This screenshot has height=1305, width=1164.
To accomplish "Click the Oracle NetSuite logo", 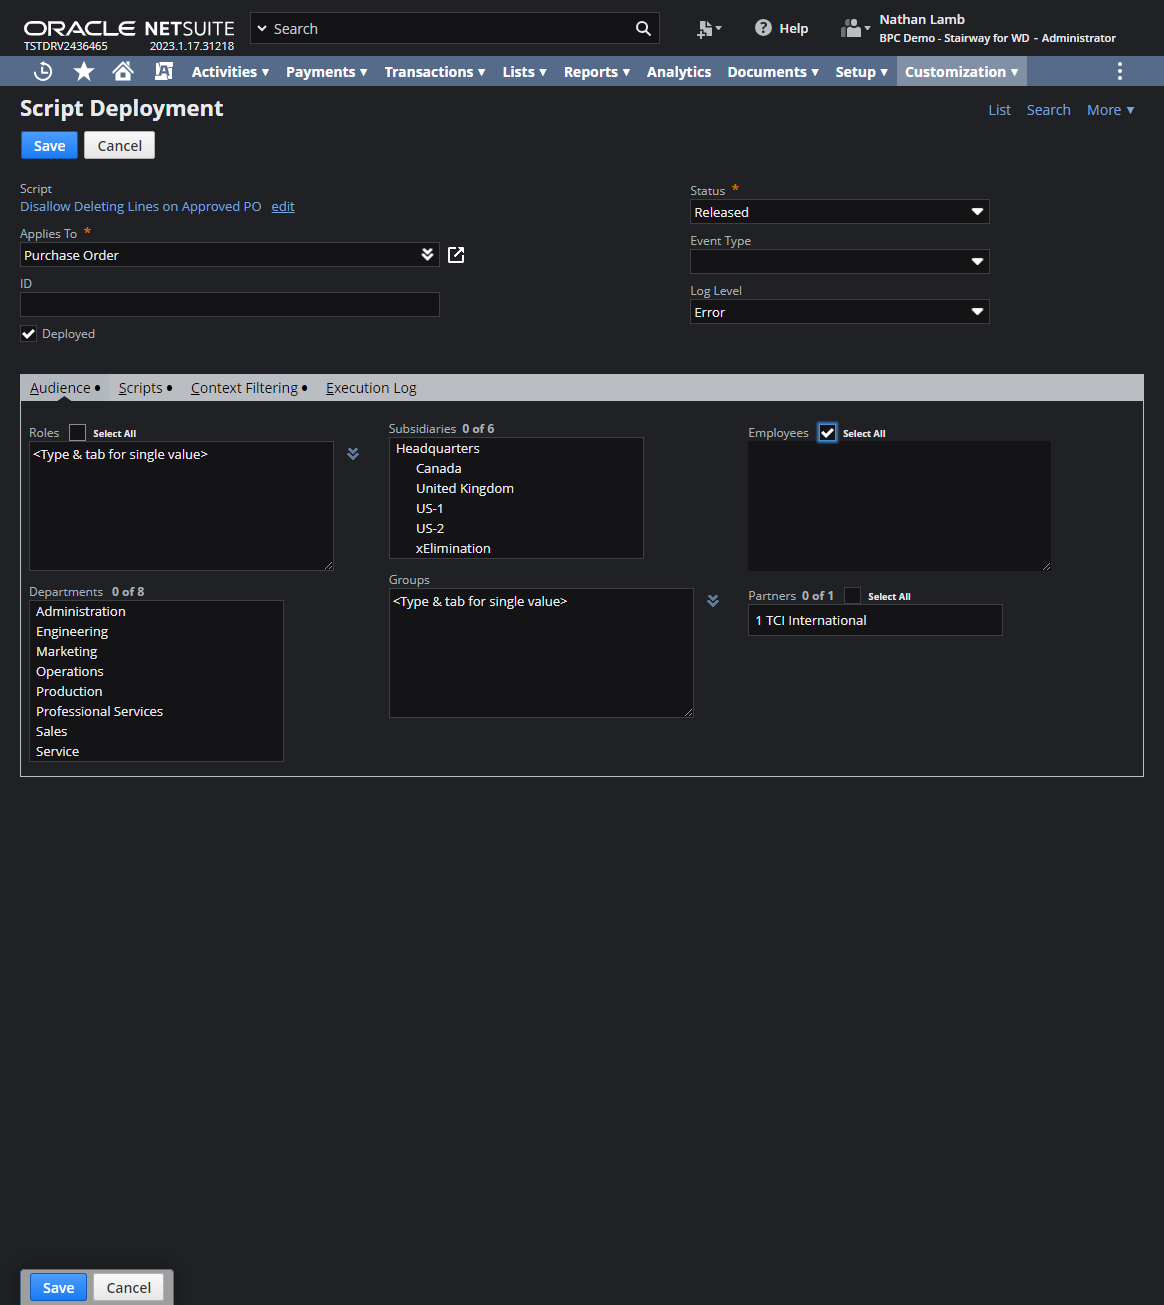I will [129, 29].
